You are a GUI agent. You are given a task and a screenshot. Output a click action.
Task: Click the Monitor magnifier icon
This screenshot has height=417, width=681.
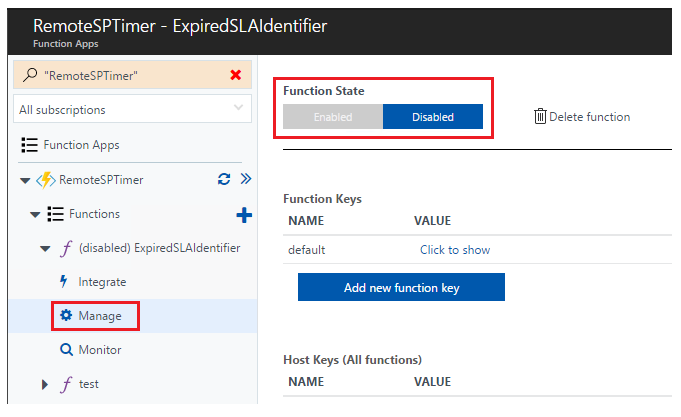click(66, 350)
